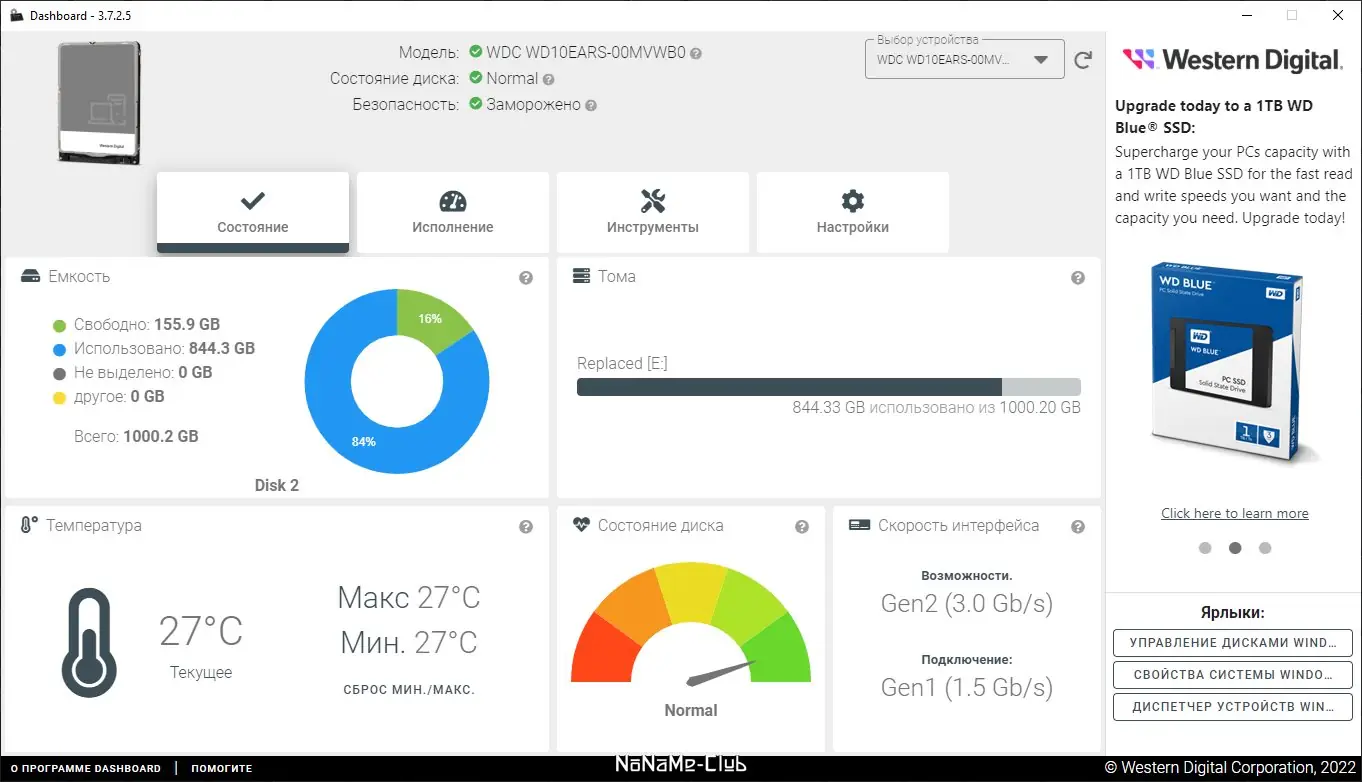Click the Western Digital Corporation, 2022 copyright text
The height and width of the screenshot is (782, 1362).
tap(1230, 767)
